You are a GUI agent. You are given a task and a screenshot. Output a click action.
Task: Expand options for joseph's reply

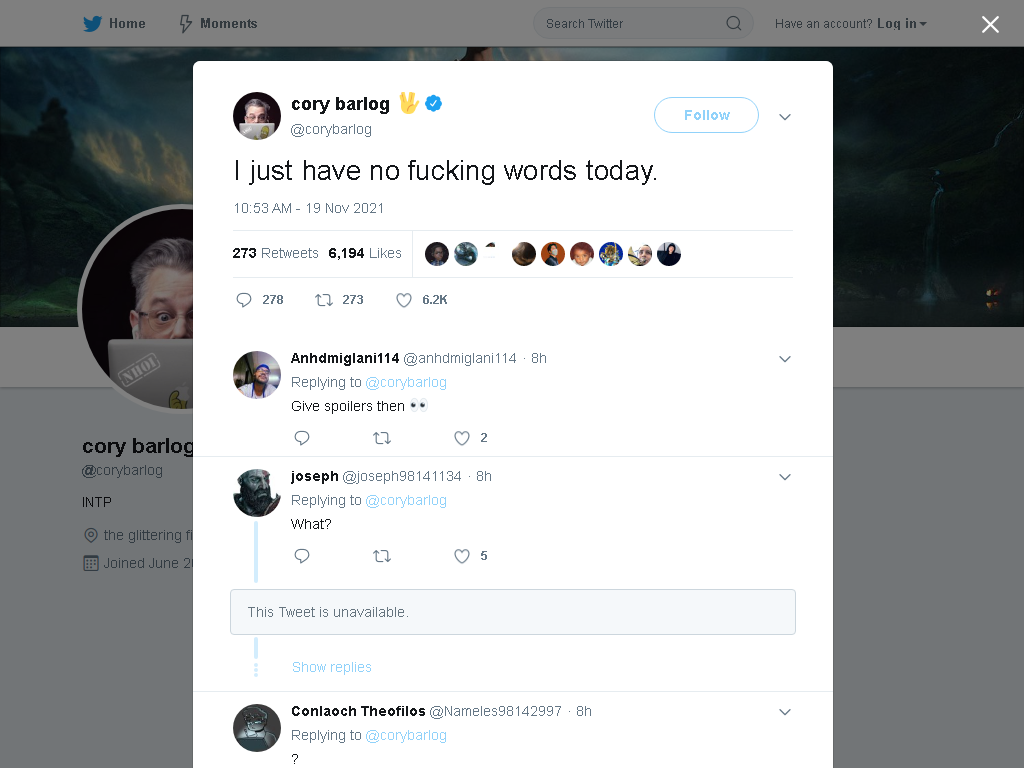pyautogui.click(x=785, y=477)
